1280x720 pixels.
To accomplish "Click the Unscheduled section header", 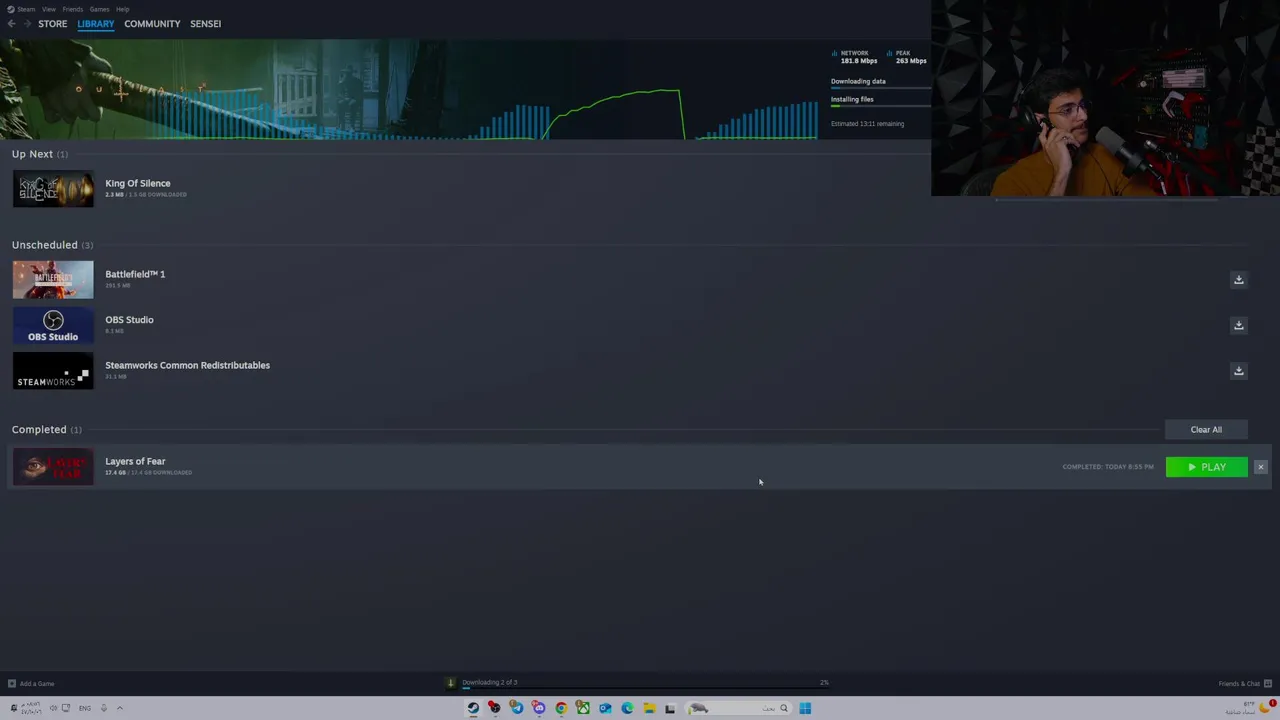I will (52, 245).
